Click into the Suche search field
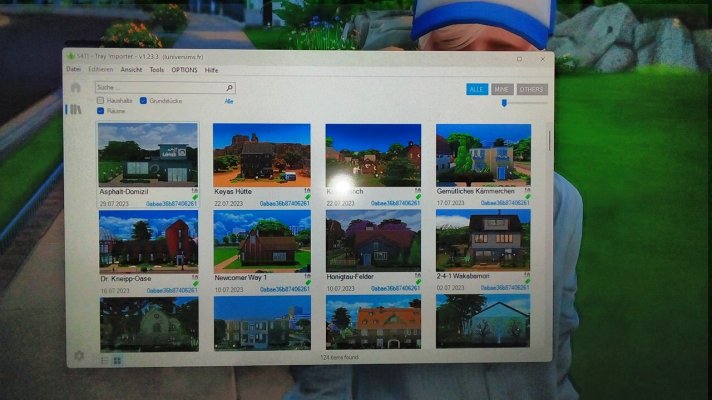This screenshot has width=712, height=400. (165, 88)
